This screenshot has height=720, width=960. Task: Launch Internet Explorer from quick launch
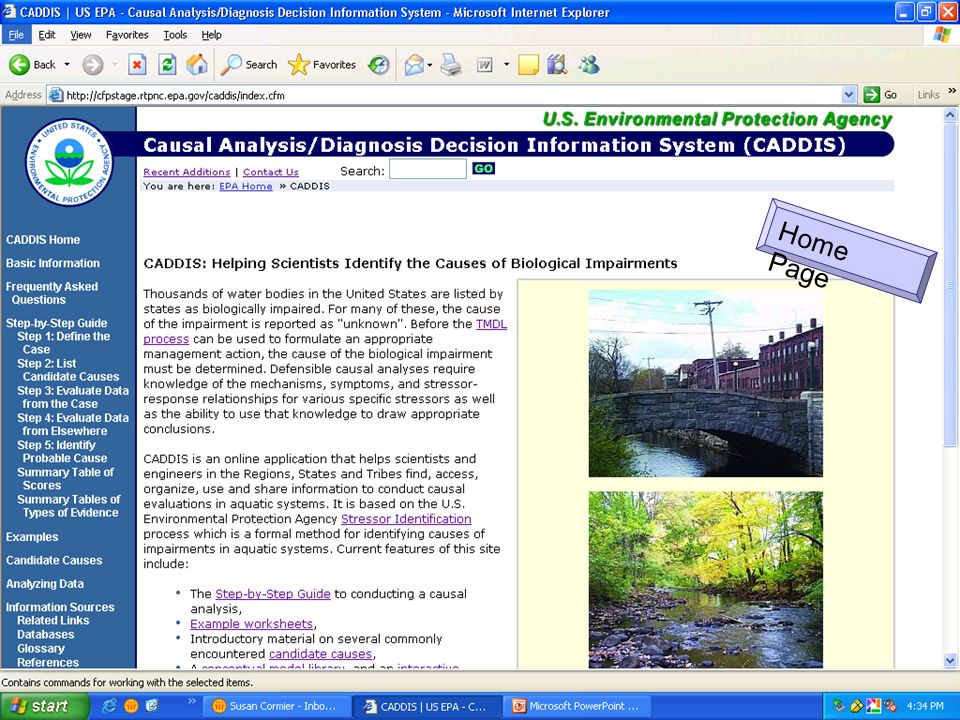110,706
